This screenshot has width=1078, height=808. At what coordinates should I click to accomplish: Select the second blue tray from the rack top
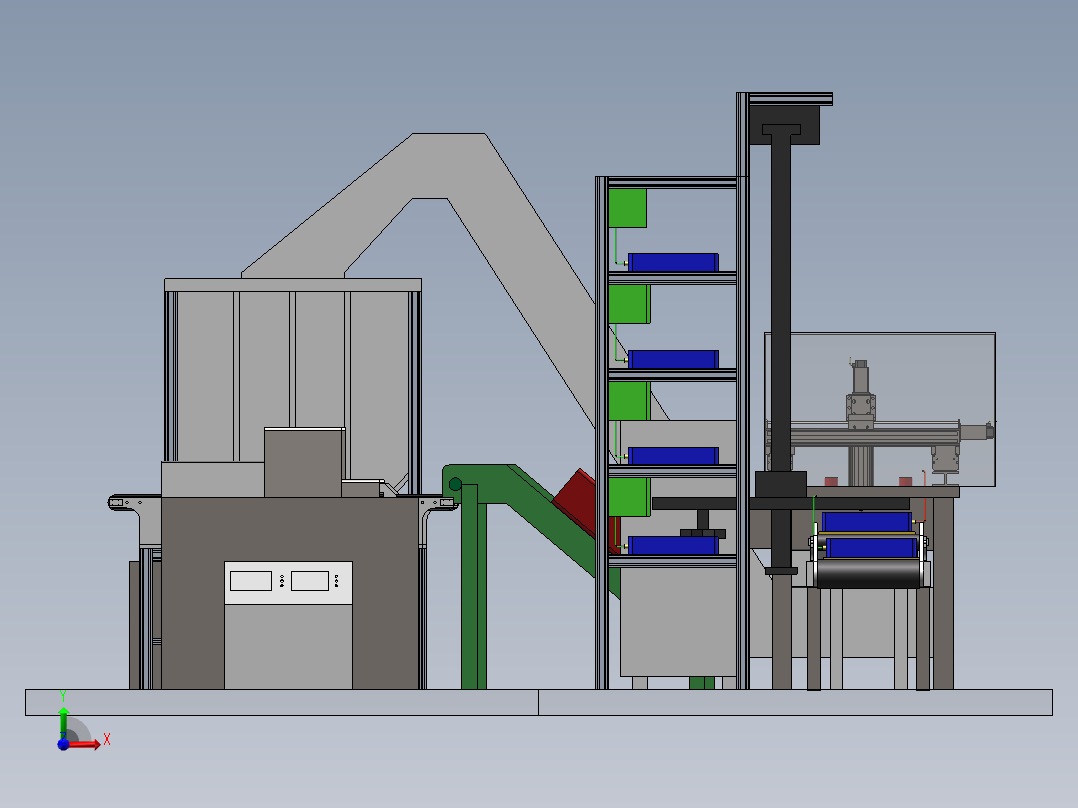pos(673,359)
